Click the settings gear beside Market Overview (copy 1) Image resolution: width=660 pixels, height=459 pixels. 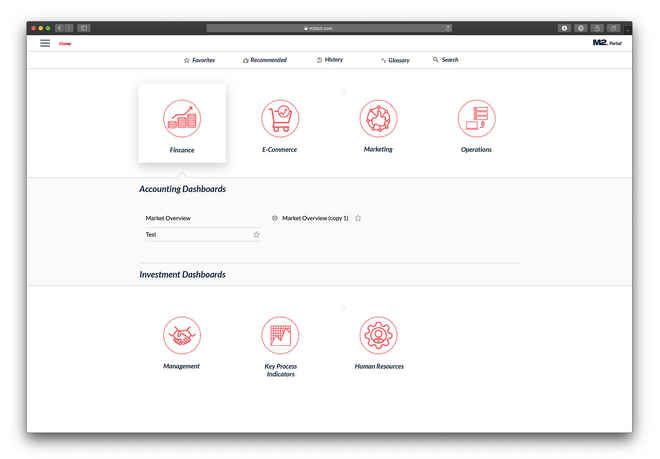(275, 218)
